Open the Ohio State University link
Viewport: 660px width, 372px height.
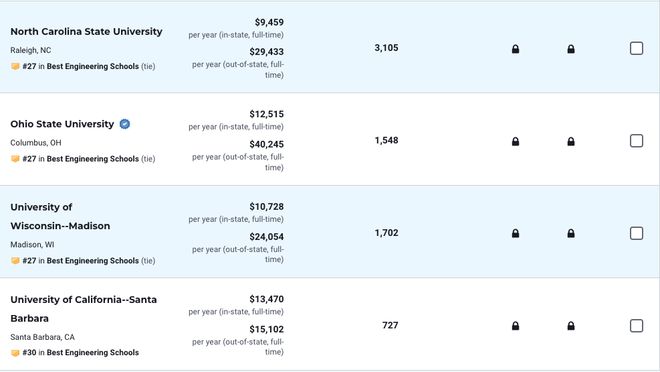click(62, 124)
